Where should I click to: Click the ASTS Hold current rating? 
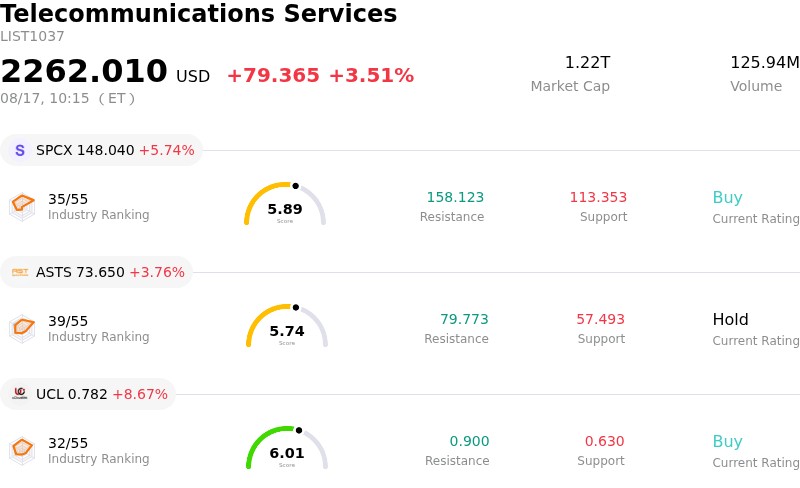click(x=730, y=320)
